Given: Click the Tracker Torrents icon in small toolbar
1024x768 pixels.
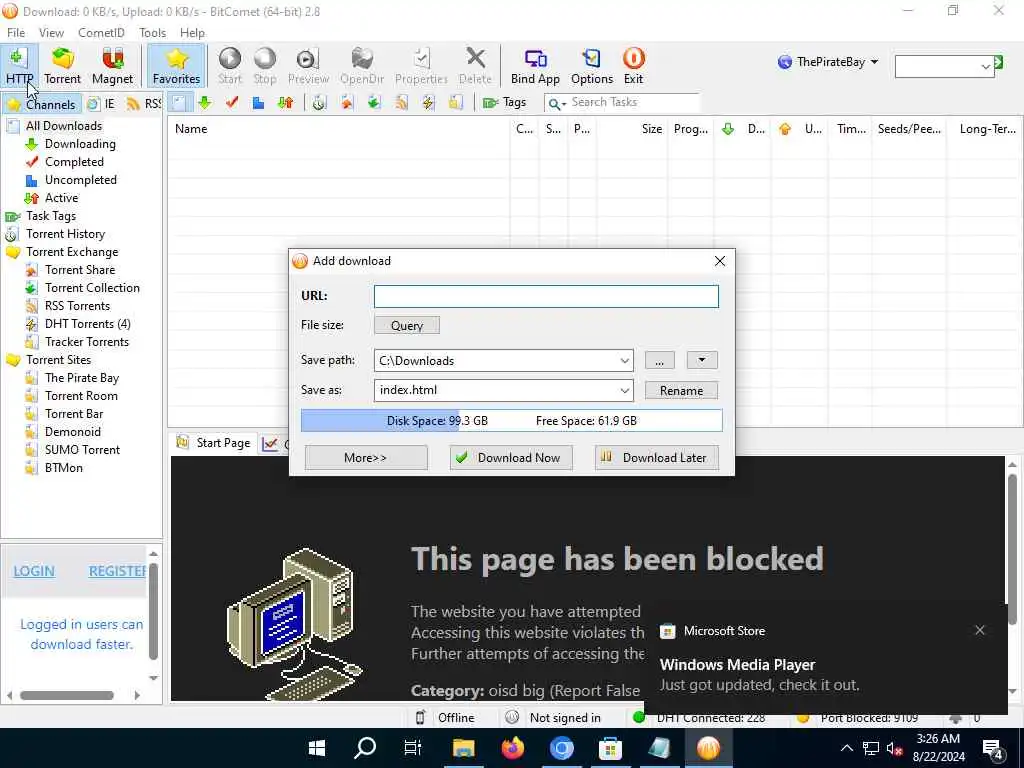Looking at the screenshot, I should (x=456, y=103).
